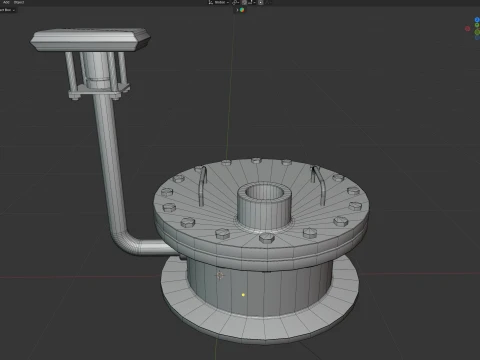
Task: Click the colorful sphere icon below the header
Action: (242, 10)
